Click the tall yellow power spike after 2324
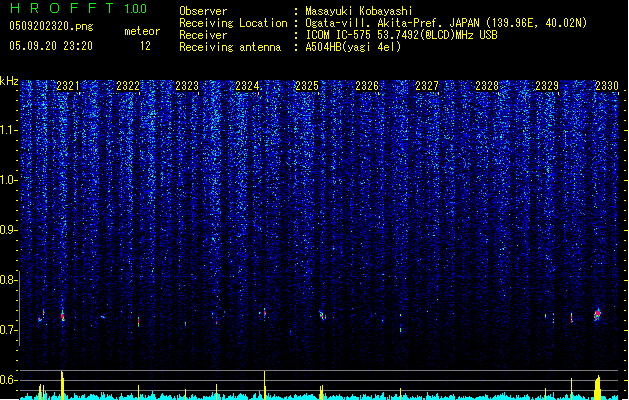Screen dimensions: 629x400 click(x=265, y=385)
